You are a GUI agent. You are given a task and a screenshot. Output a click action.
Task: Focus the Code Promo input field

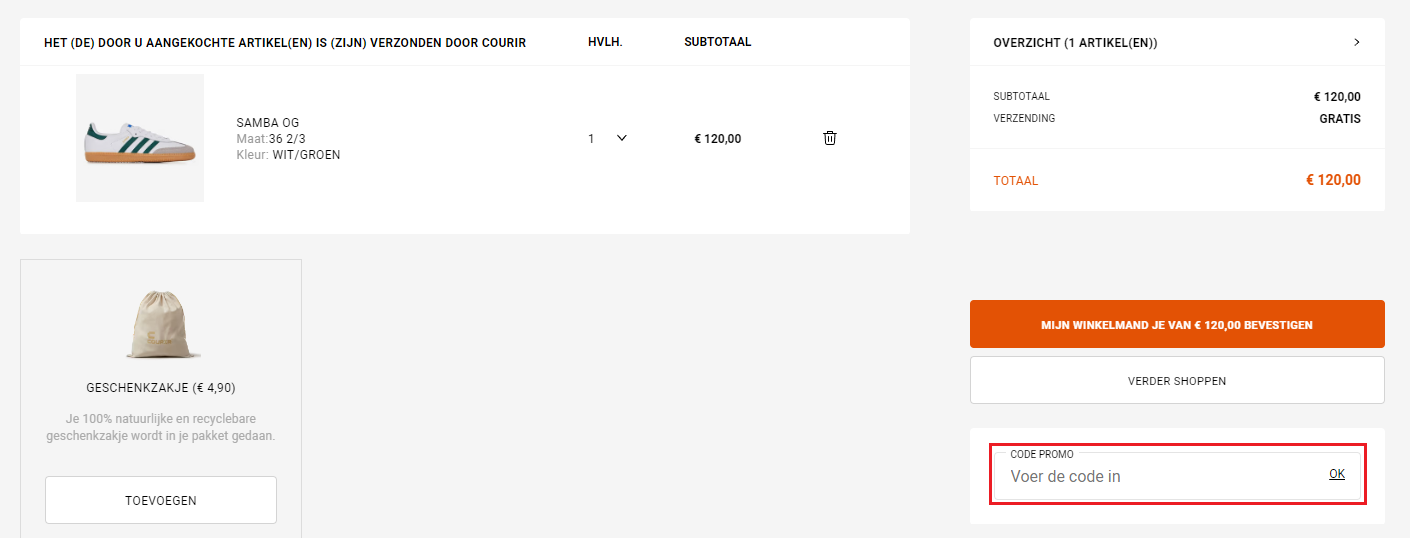[x=1150, y=477]
